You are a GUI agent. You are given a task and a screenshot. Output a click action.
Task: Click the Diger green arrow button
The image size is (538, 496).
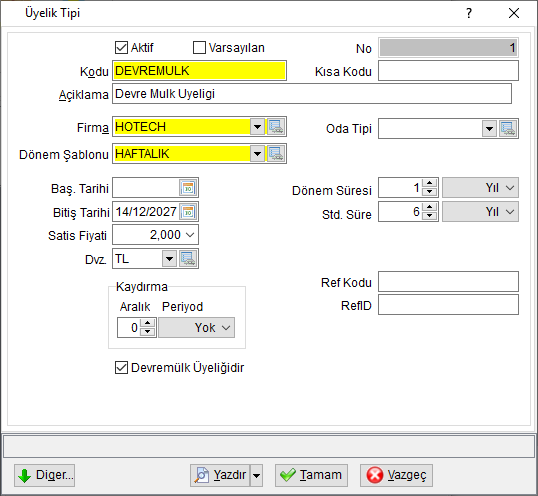pyautogui.click(x=45, y=475)
